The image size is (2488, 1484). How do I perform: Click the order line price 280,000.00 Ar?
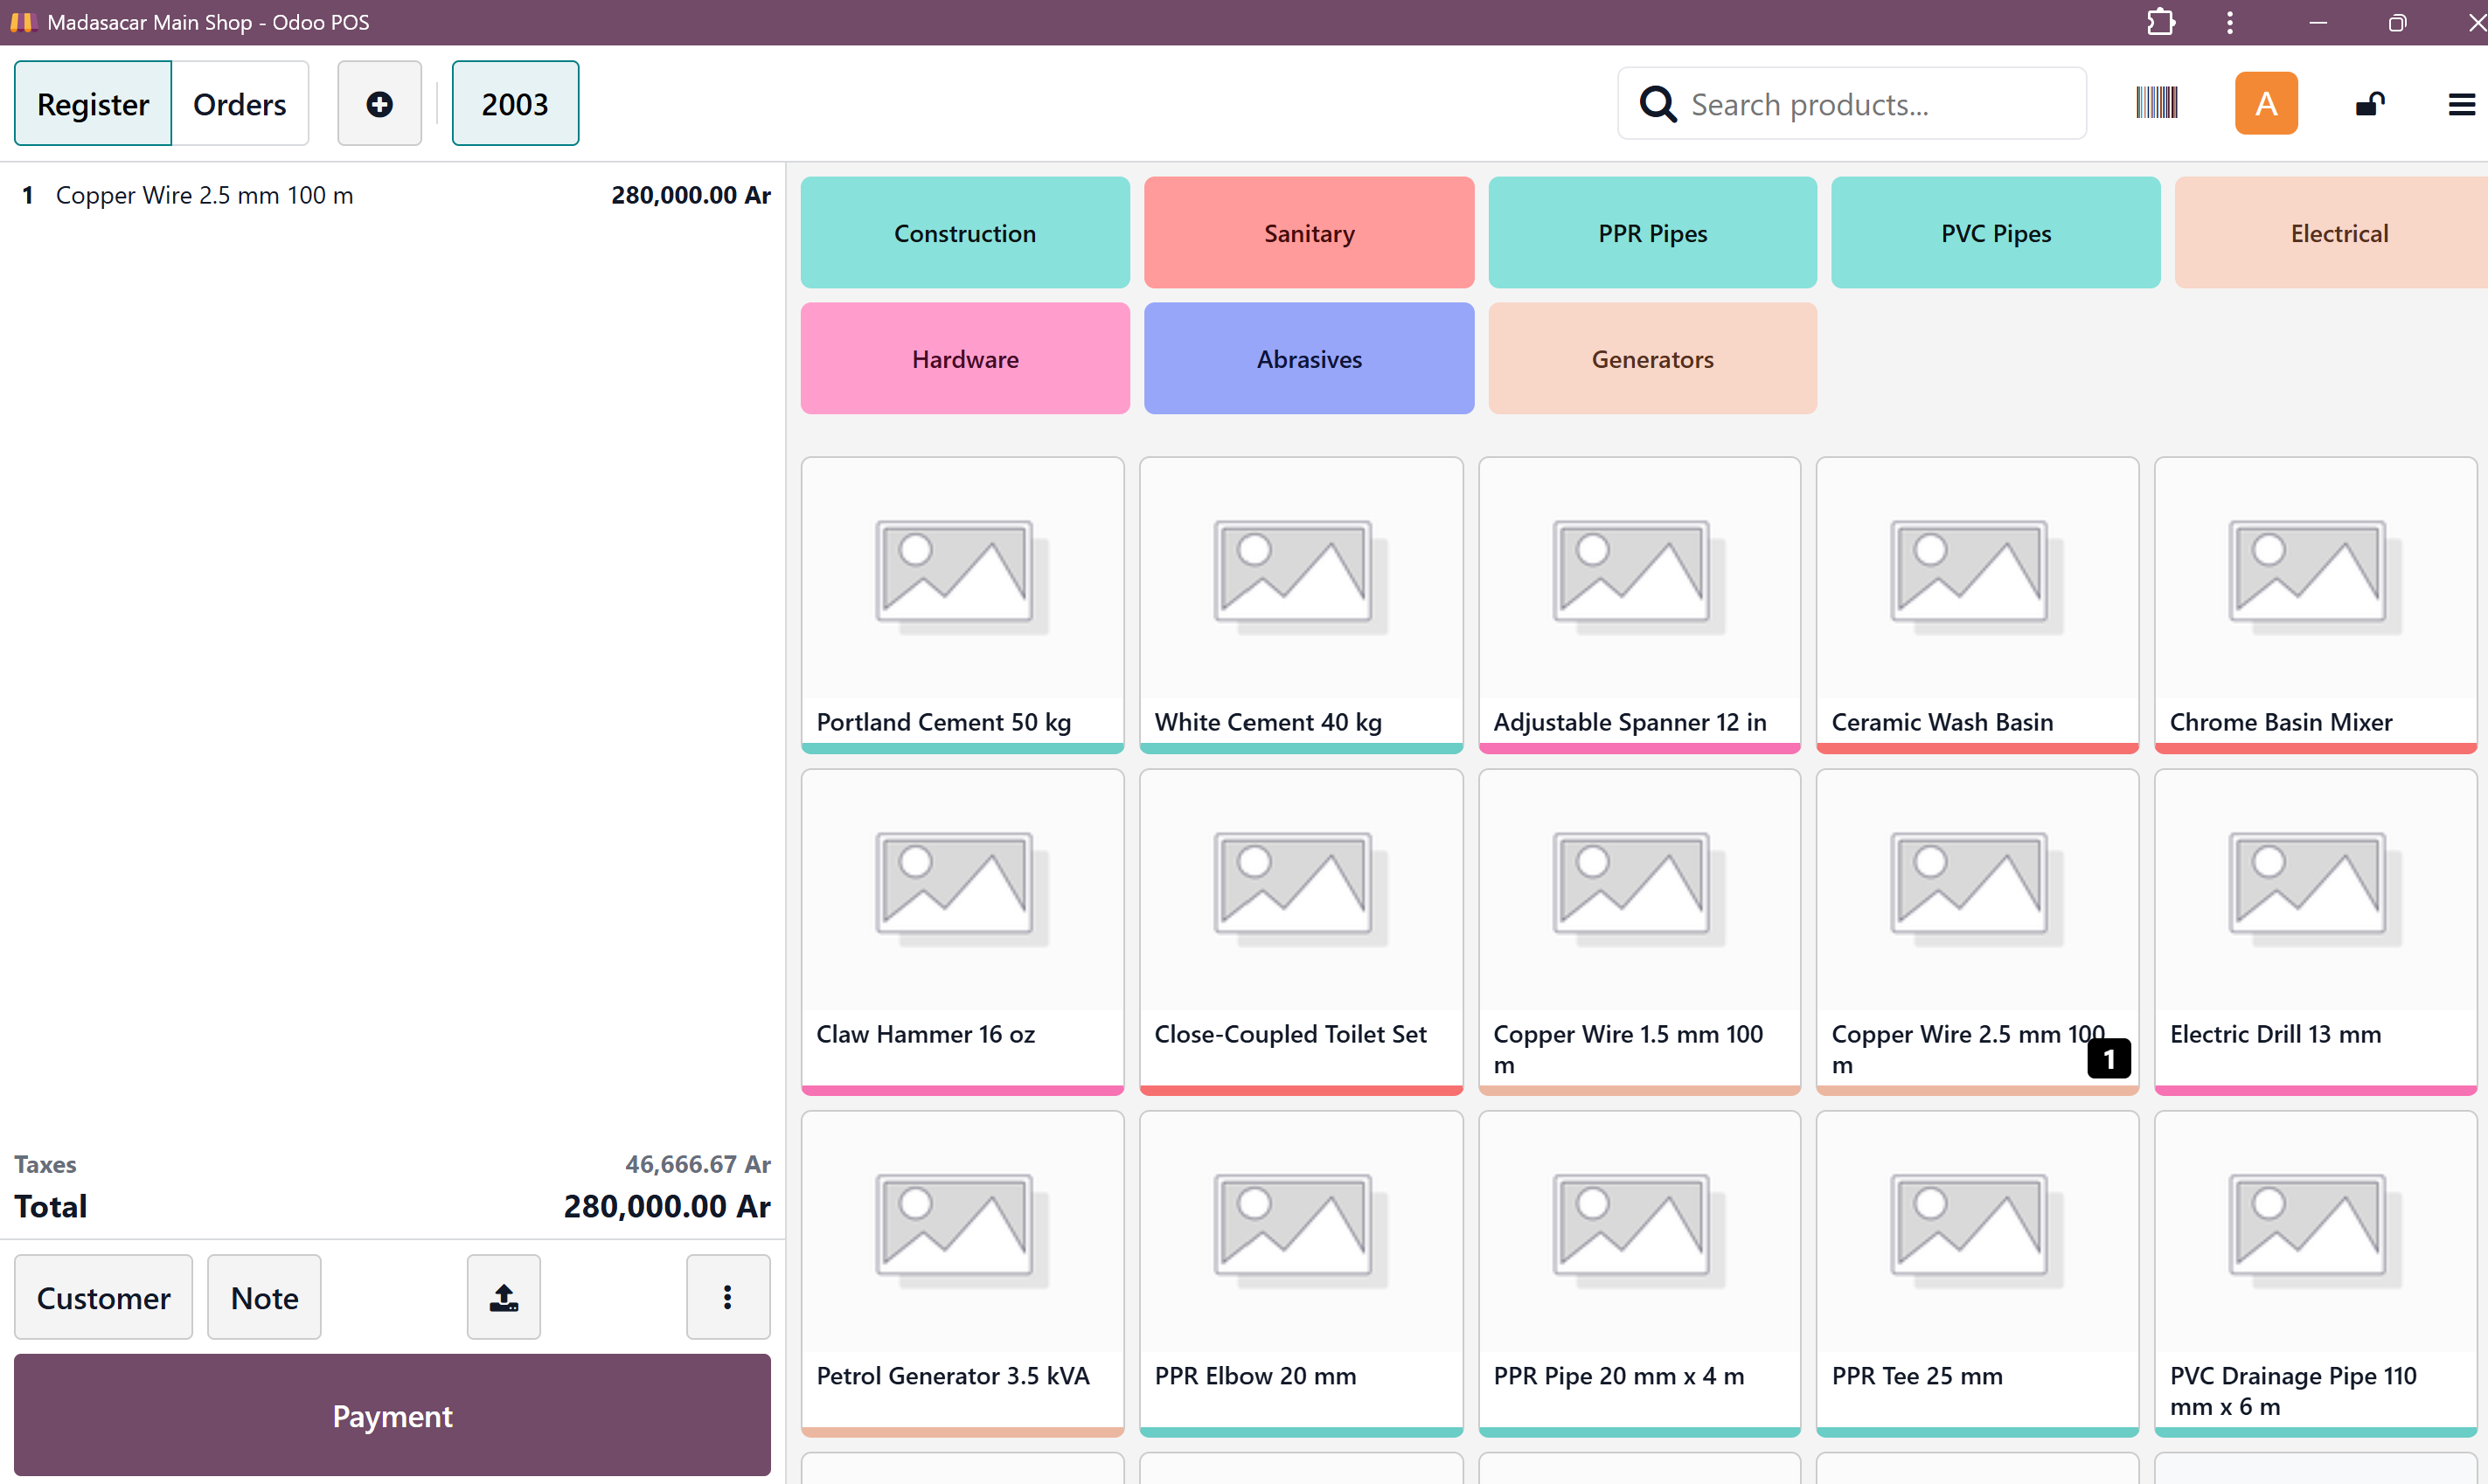tap(691, 195)
